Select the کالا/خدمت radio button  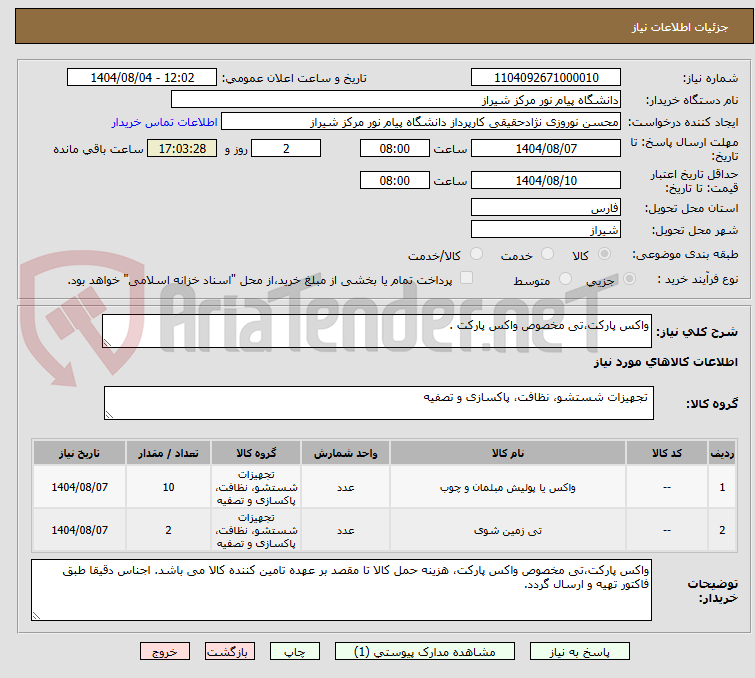[x=476, y=254]
